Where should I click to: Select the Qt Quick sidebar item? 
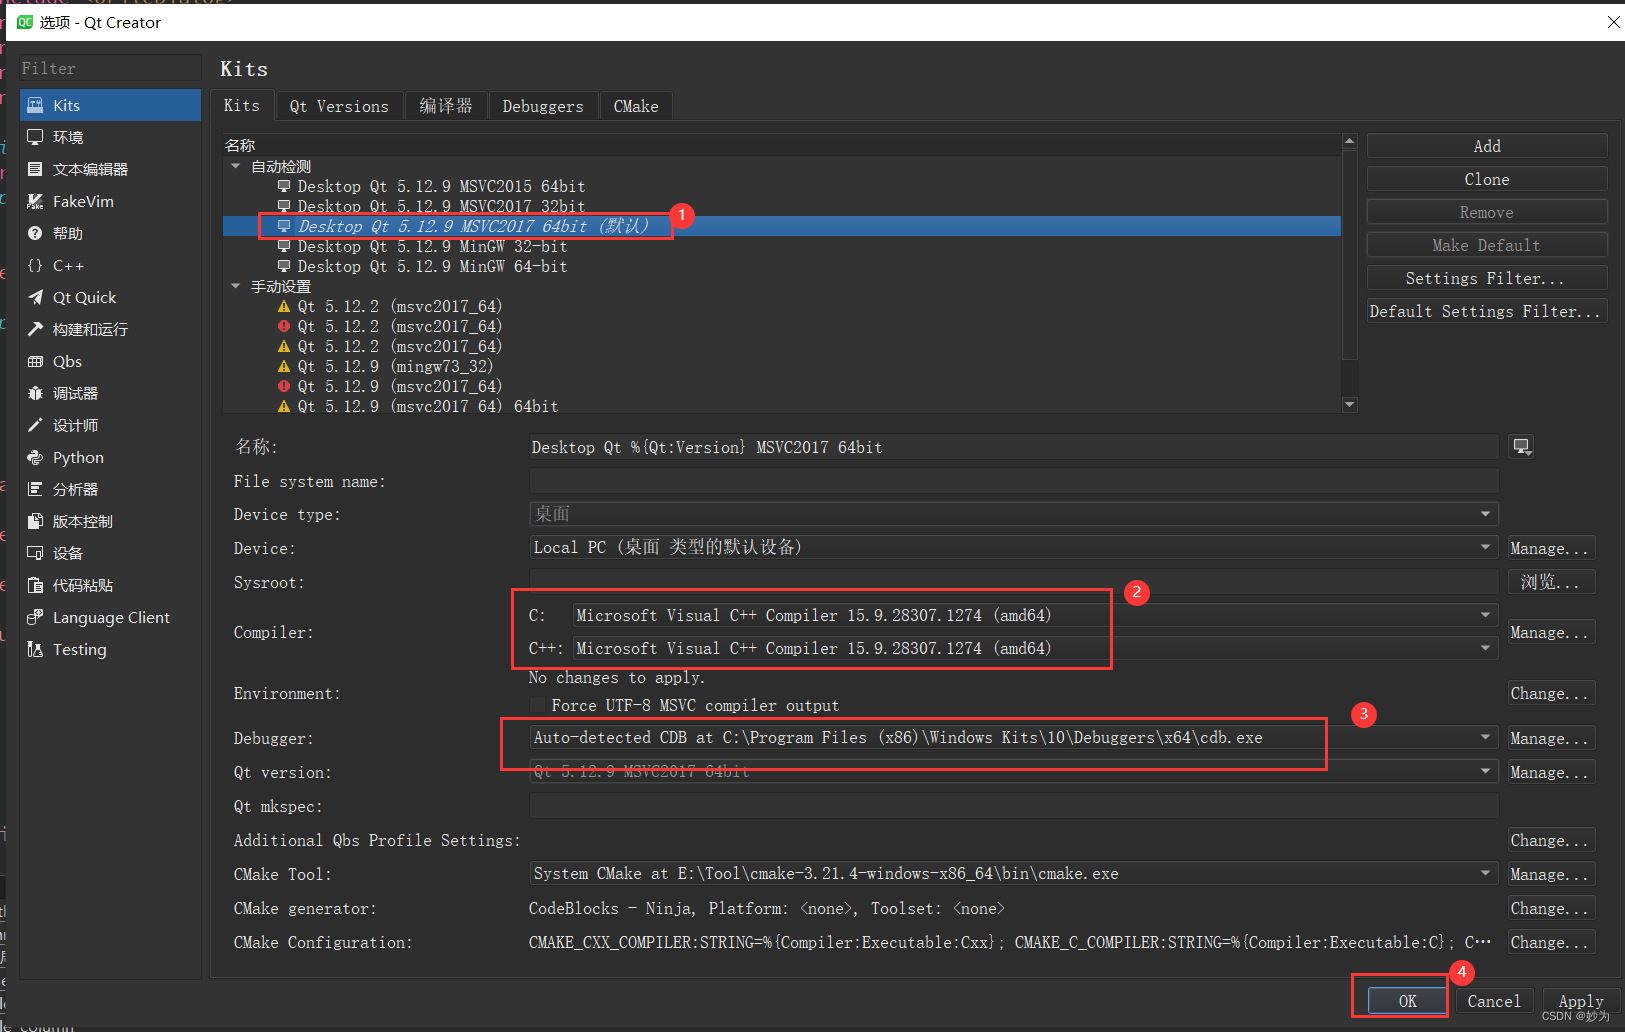[84, 297]
